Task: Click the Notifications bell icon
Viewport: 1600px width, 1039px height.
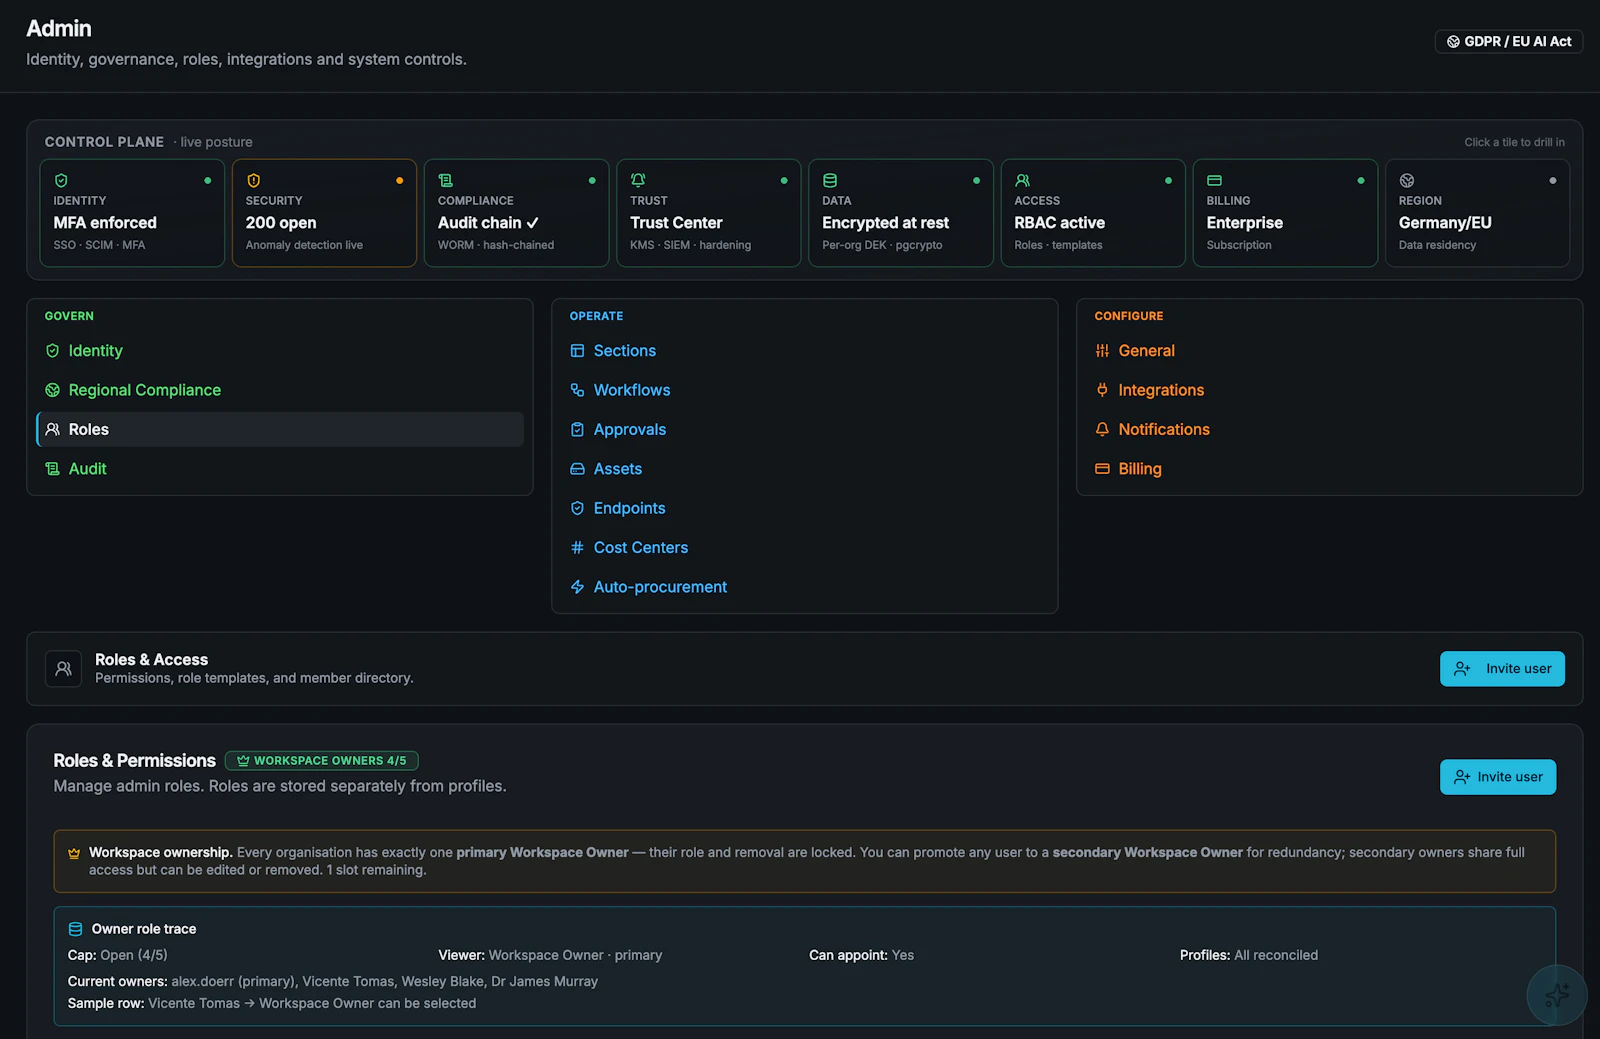Action: tap(1102, 429)
